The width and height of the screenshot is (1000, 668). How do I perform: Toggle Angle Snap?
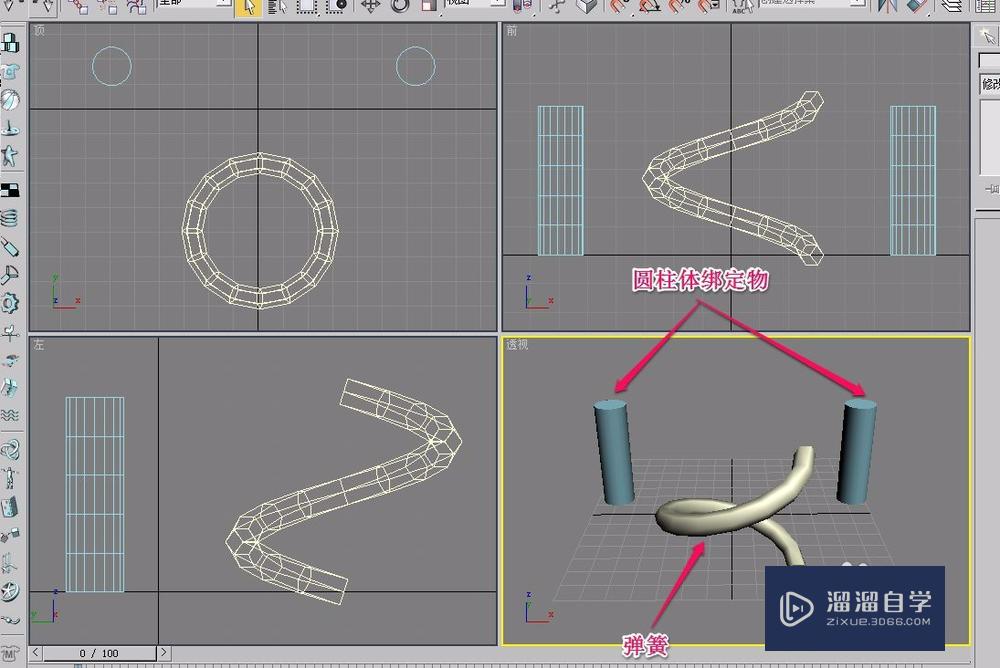tap(650, 6)
